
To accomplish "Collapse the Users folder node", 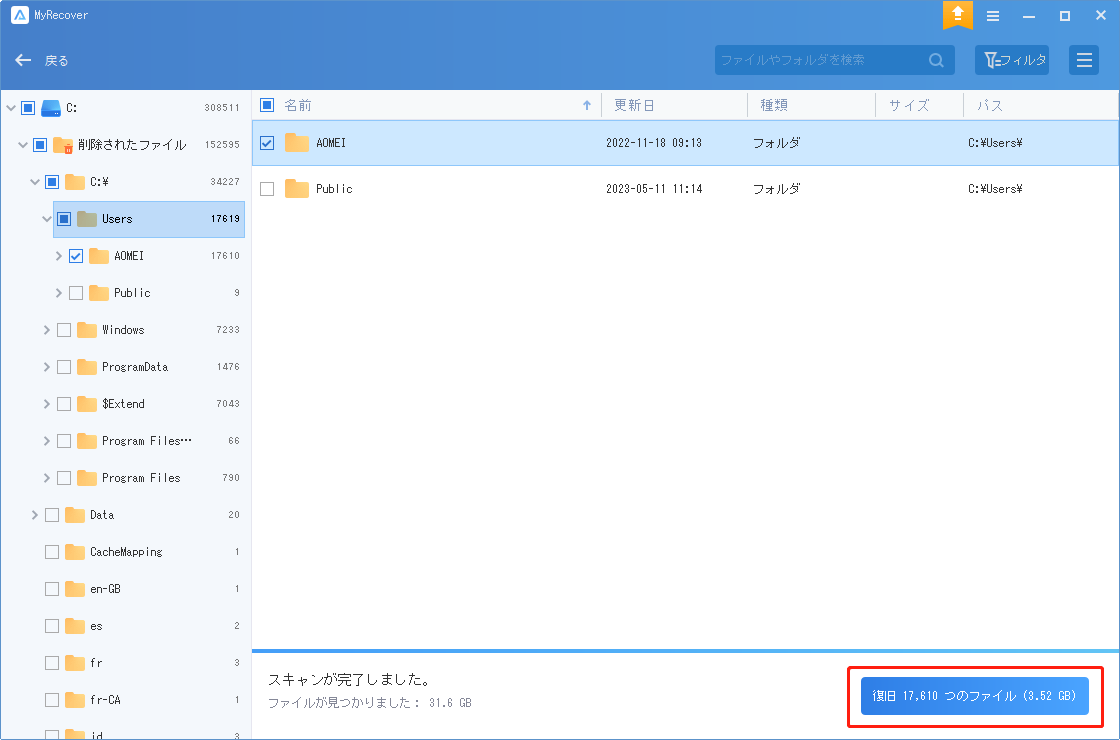I will pyautogui.click(x=47, y=219).
